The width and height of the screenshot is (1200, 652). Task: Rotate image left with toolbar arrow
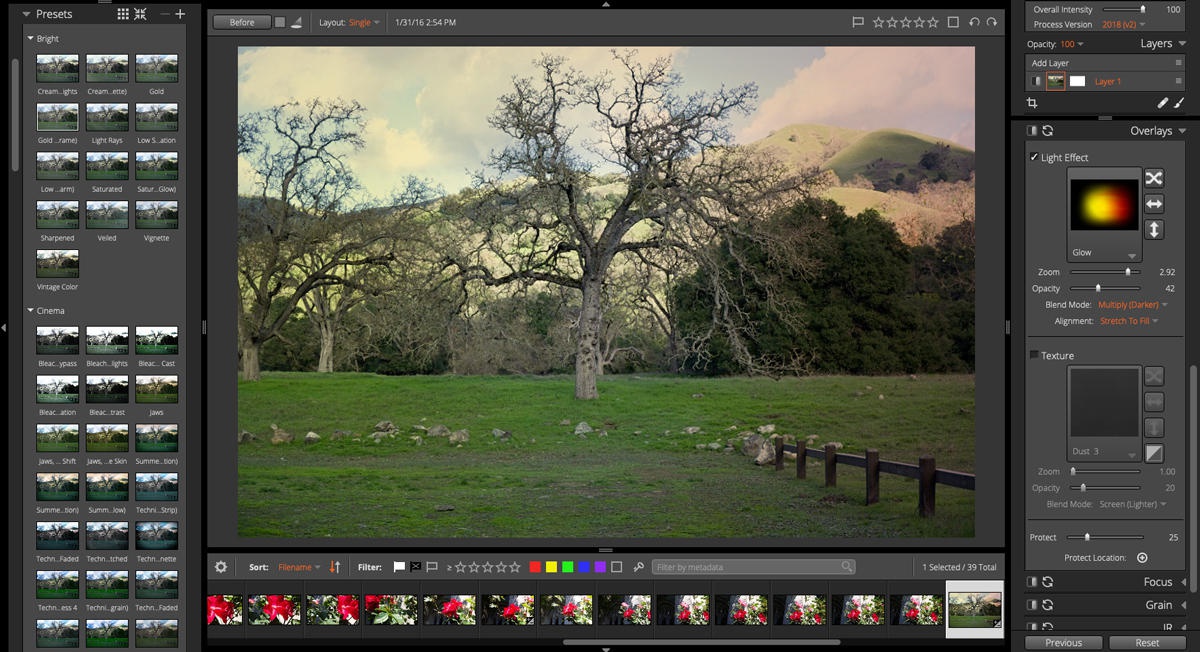(x=974, y=22)
